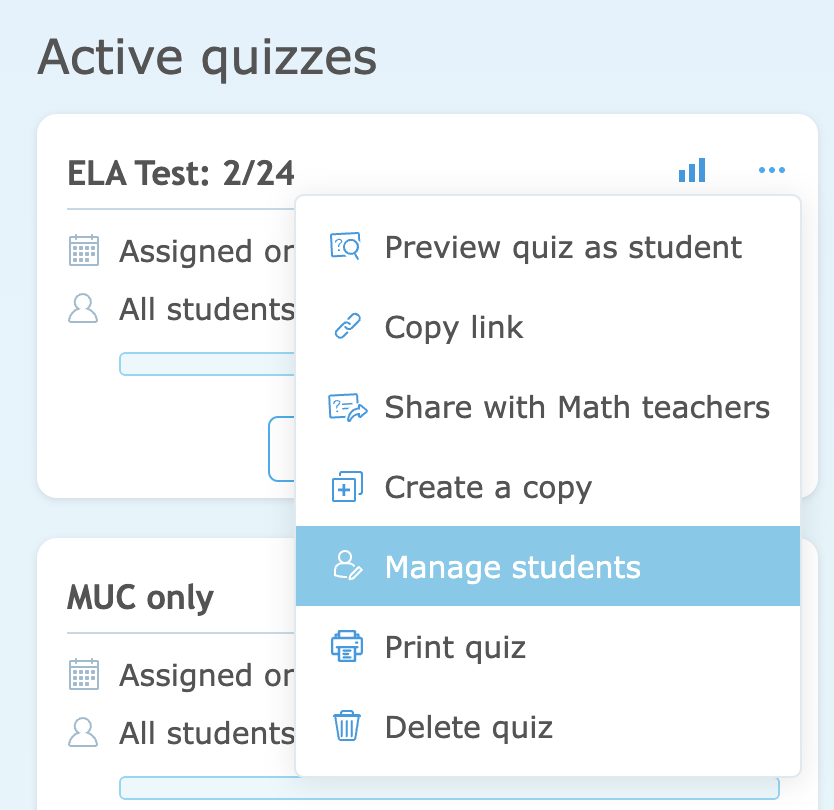This screenshot has height=810, width=834.
Task: Click the plus-document Create a copy icon
Action: pos(346,487)
